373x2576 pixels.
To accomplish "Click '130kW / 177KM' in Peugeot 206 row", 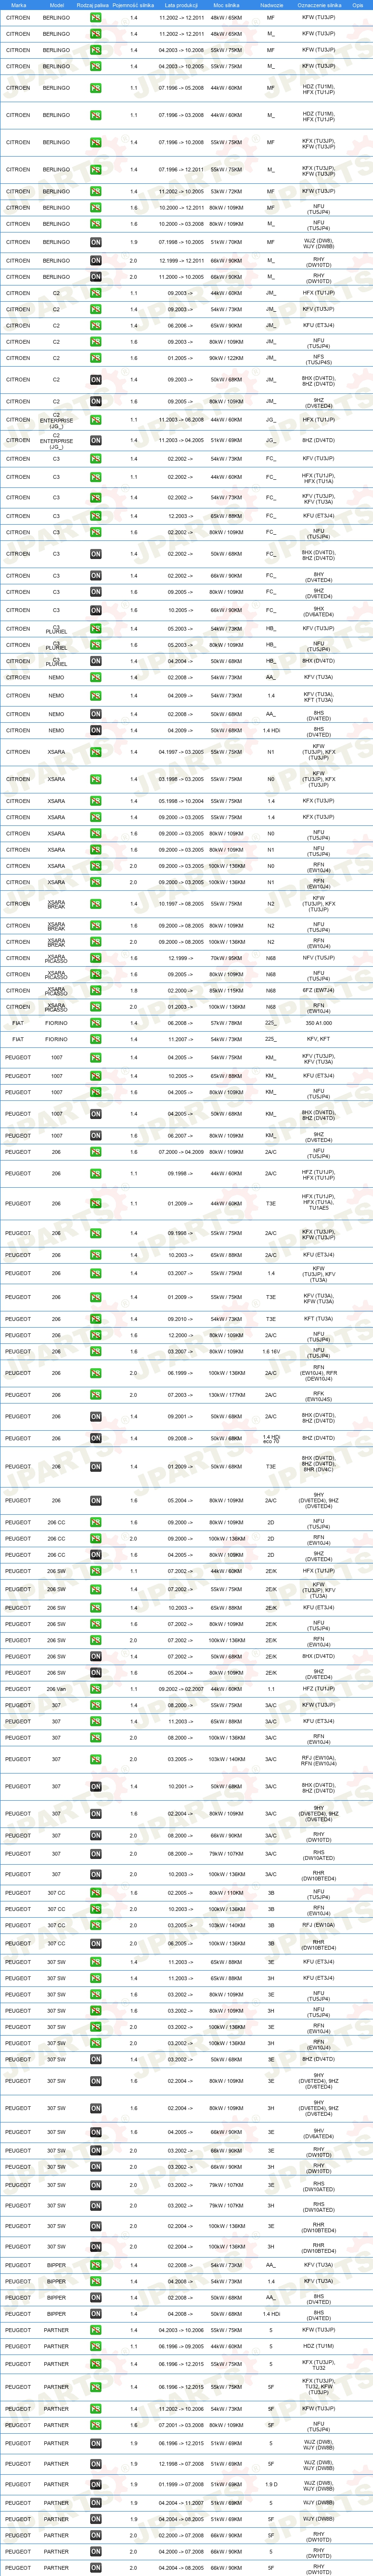I will (x=226, y=1395).
